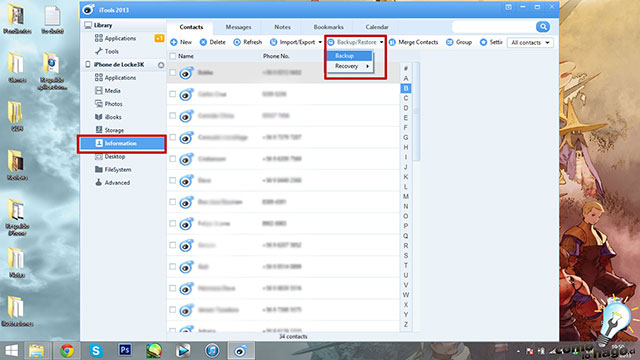The height and width of the screenshot is (360, 640).
Task: Switch to the Calendar tab
Action: click(377, 27)
